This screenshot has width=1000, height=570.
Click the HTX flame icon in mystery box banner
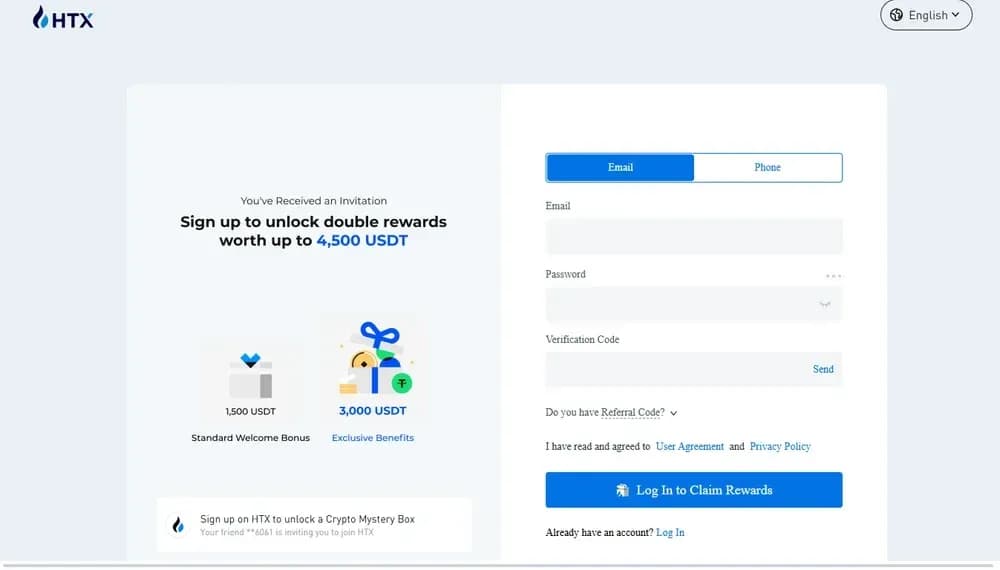click(x=178, y=525)
